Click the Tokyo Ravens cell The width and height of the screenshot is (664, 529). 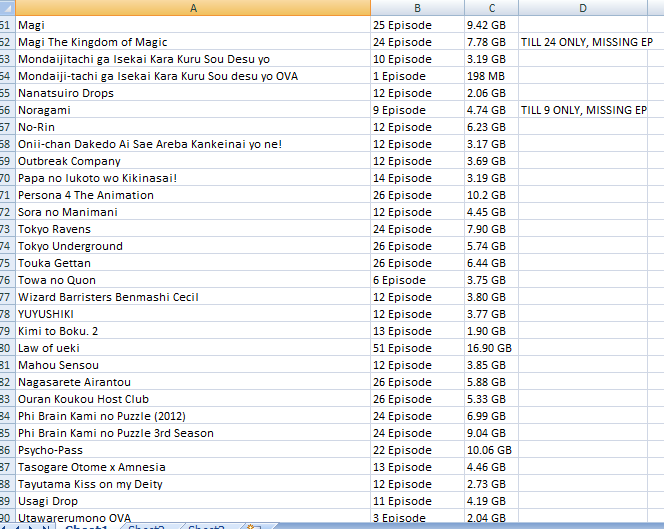[193, 229]
